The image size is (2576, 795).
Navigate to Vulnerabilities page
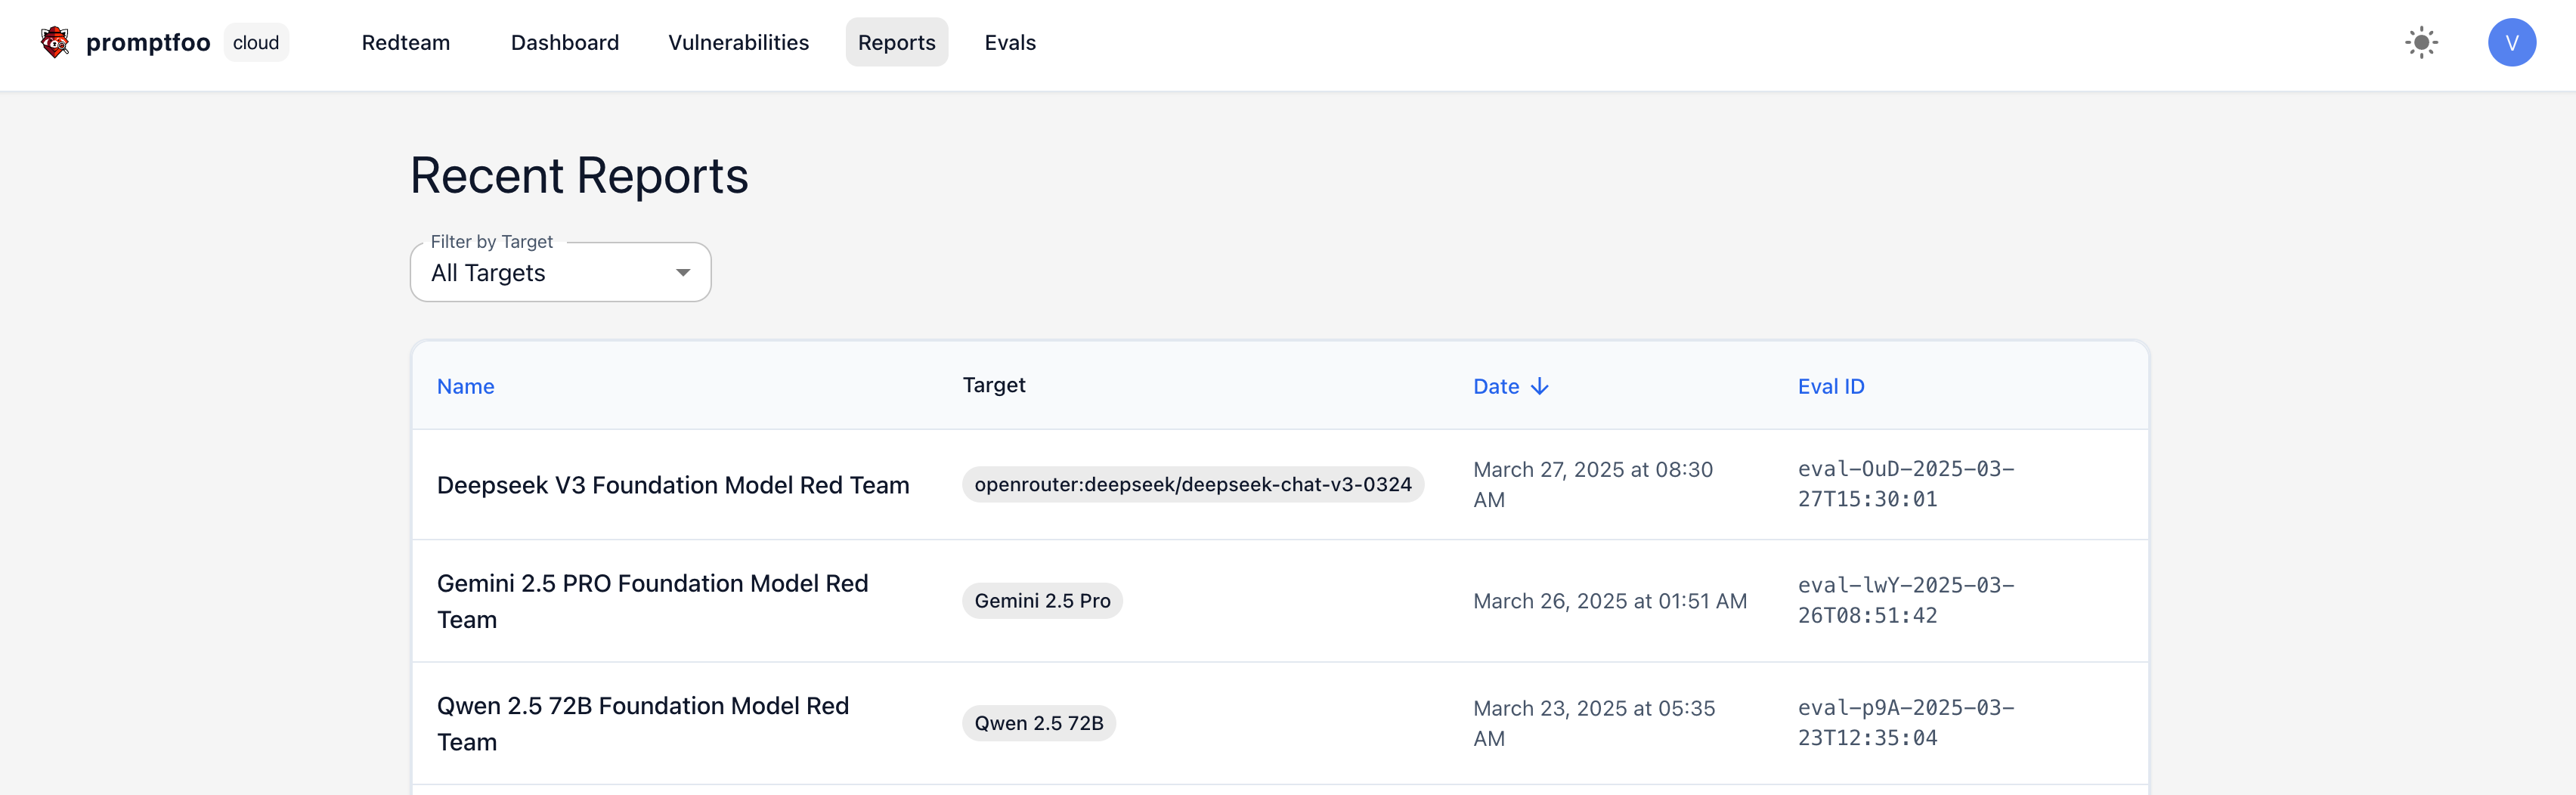[738, 43]
